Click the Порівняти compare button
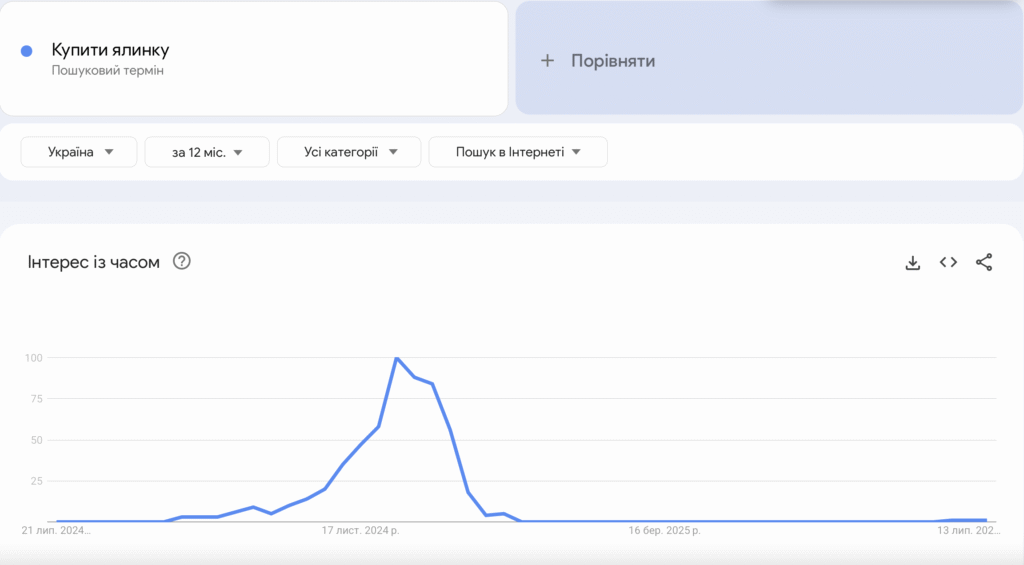 coord(612,61)
